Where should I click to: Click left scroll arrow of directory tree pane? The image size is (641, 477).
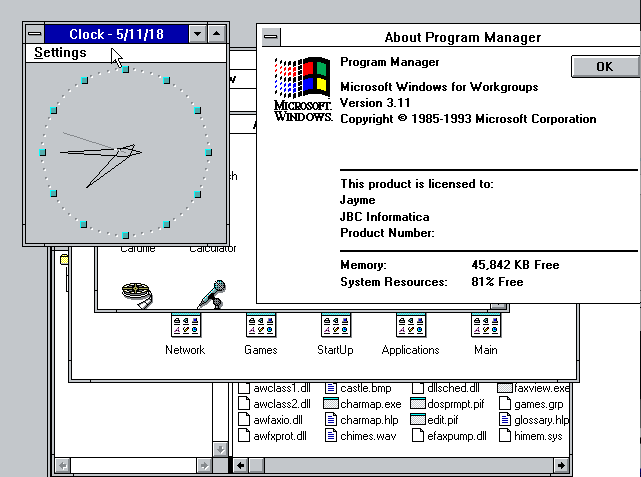(x=63, y=466)
